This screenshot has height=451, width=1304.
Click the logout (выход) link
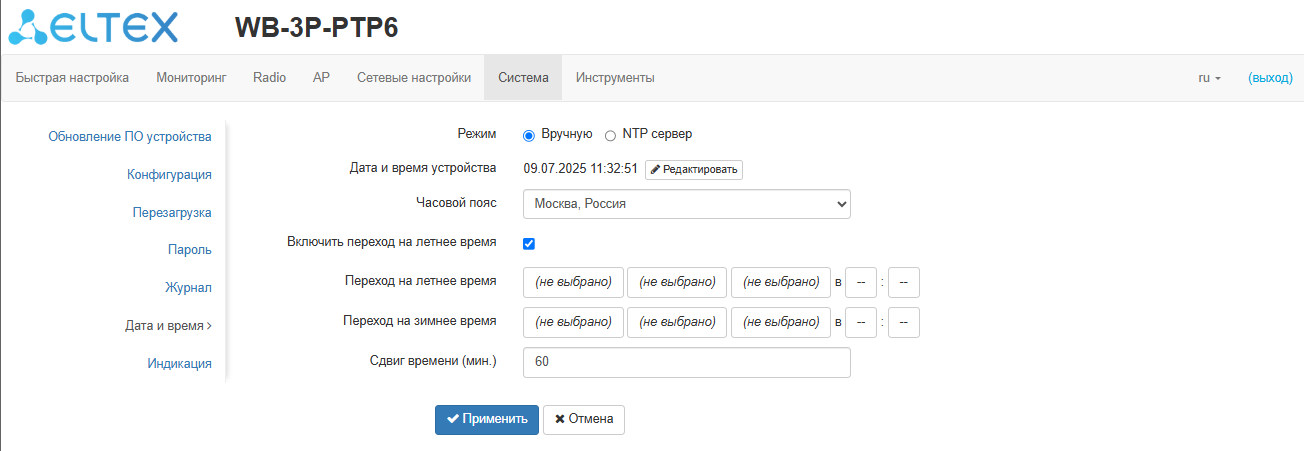tap(1270, 78)
